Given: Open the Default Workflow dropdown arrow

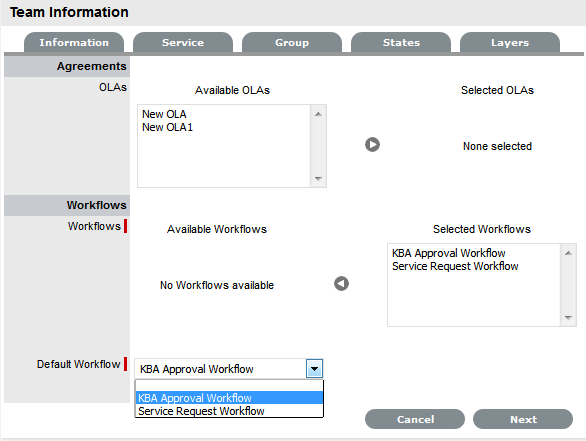Looking at the screenshot, I should [314, 369].
